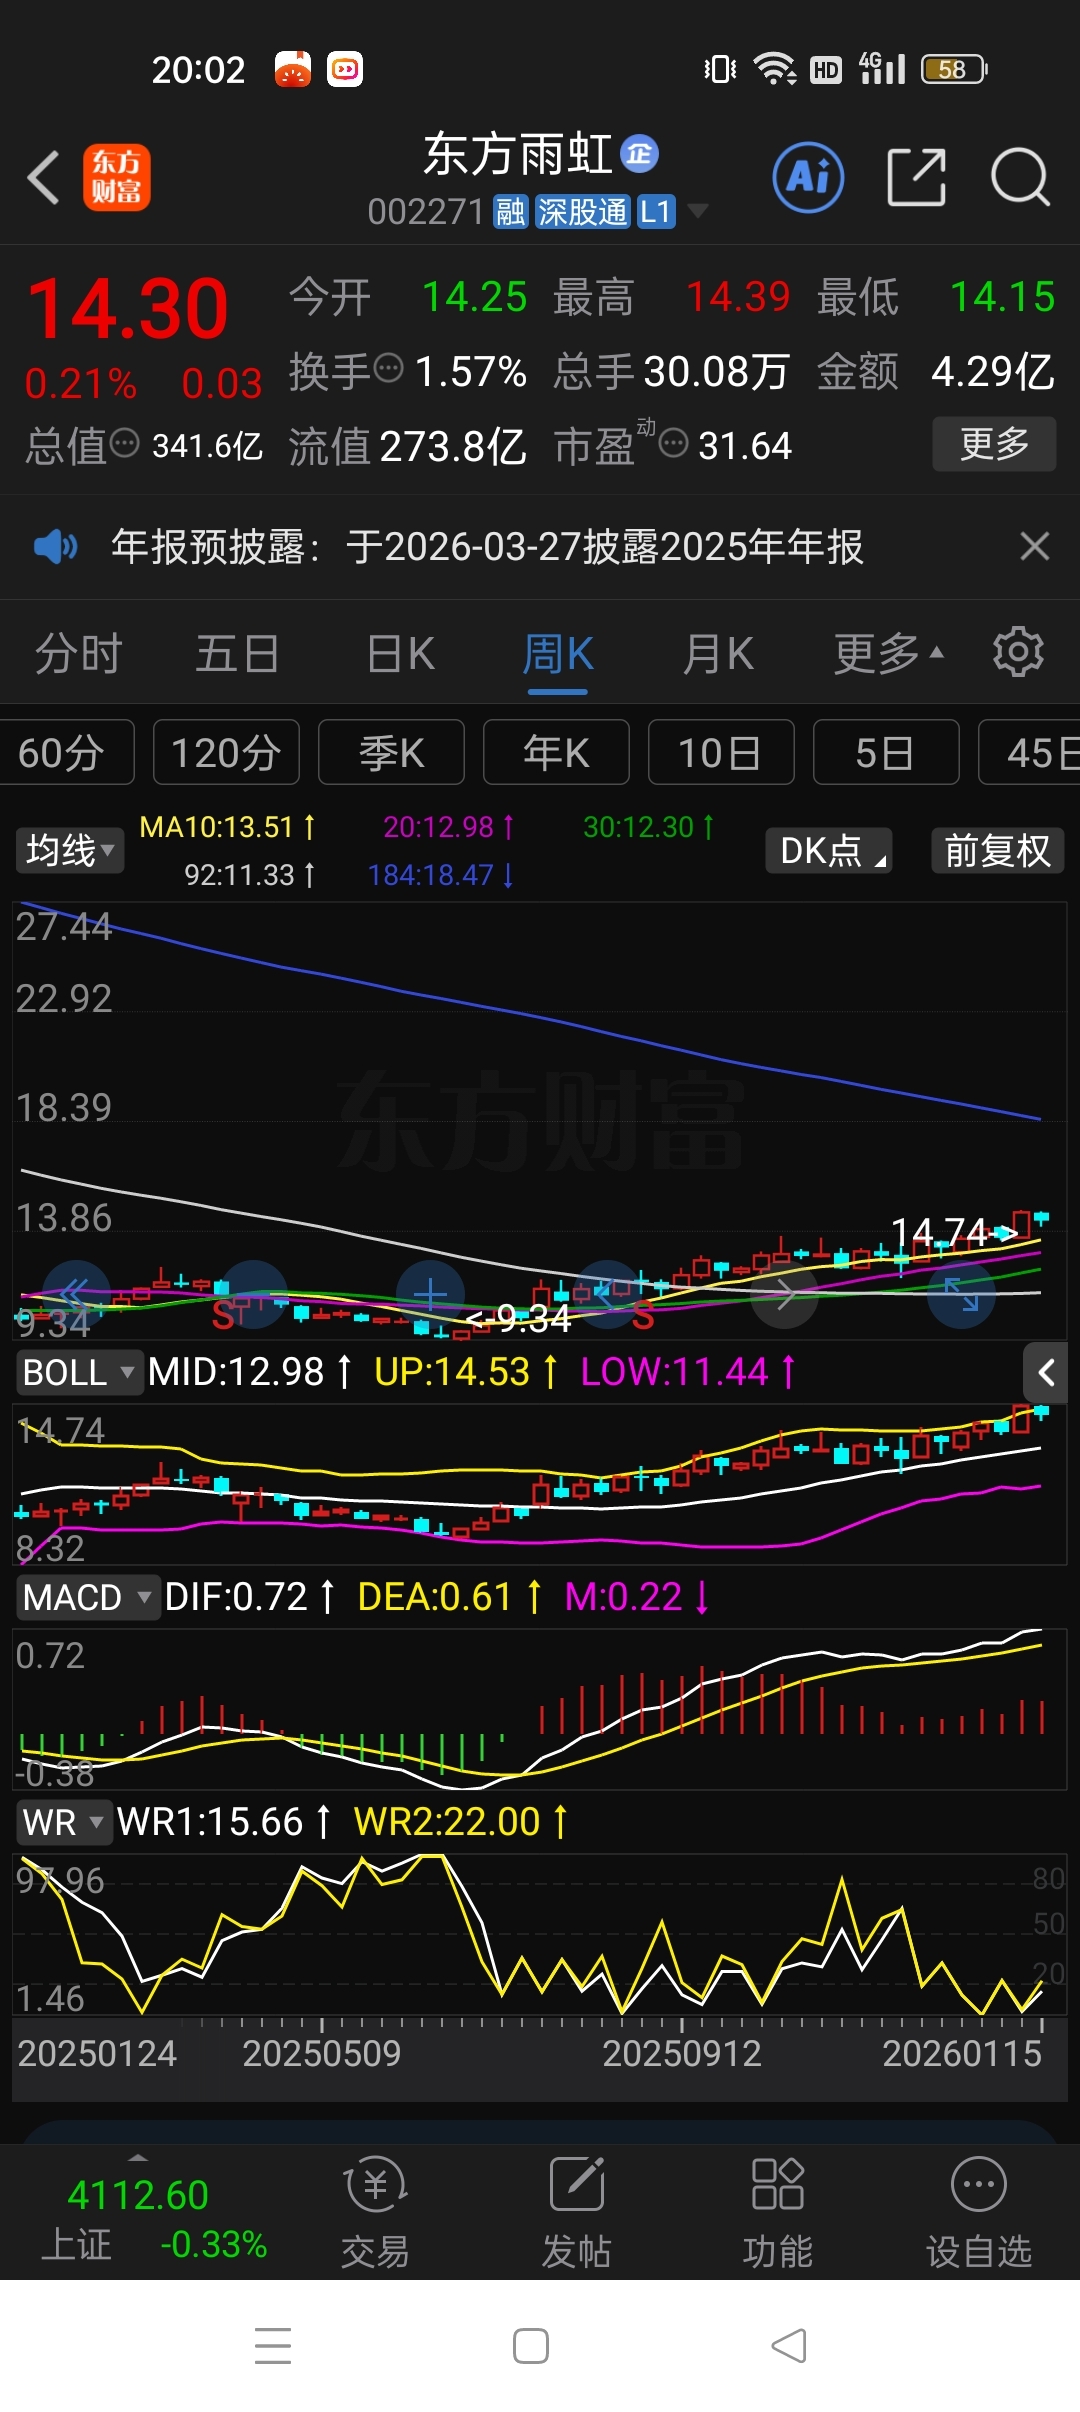Open the DK点 dropdown

click(829, 850)
